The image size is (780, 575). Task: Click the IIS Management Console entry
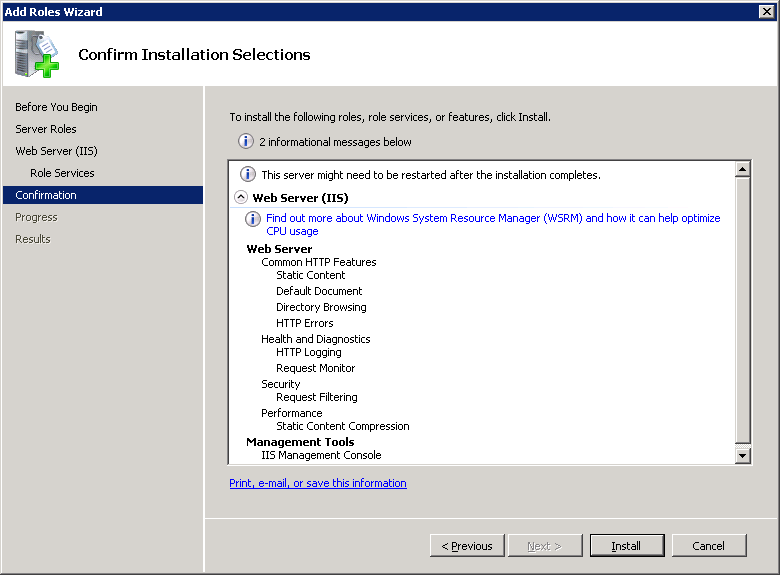click(314, 455)
